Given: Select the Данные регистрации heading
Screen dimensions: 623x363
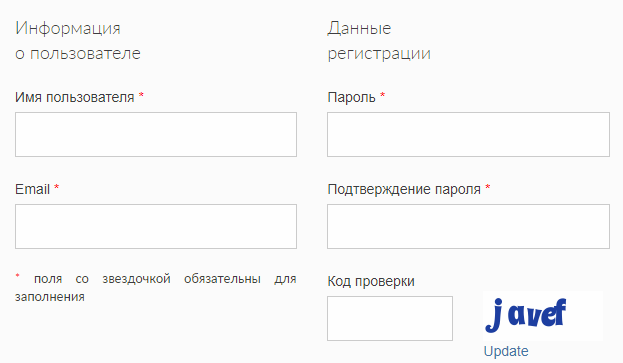Looking at the screenshot, I should click(379, 41).
